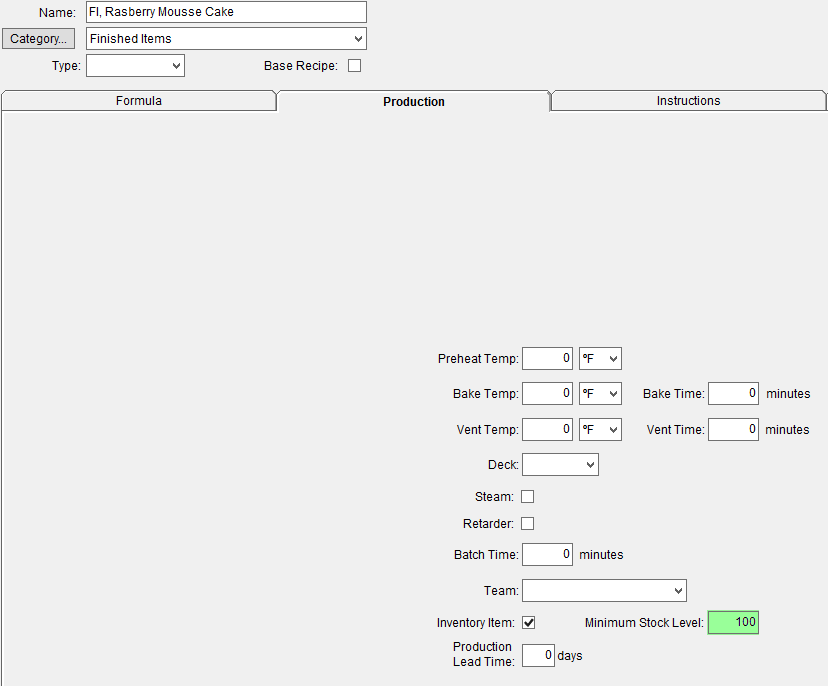Change the Preheat Temp unit dropdown
The width and height of the screenshot is (828, 686).
pyautogui.click(x=600, y=358)
